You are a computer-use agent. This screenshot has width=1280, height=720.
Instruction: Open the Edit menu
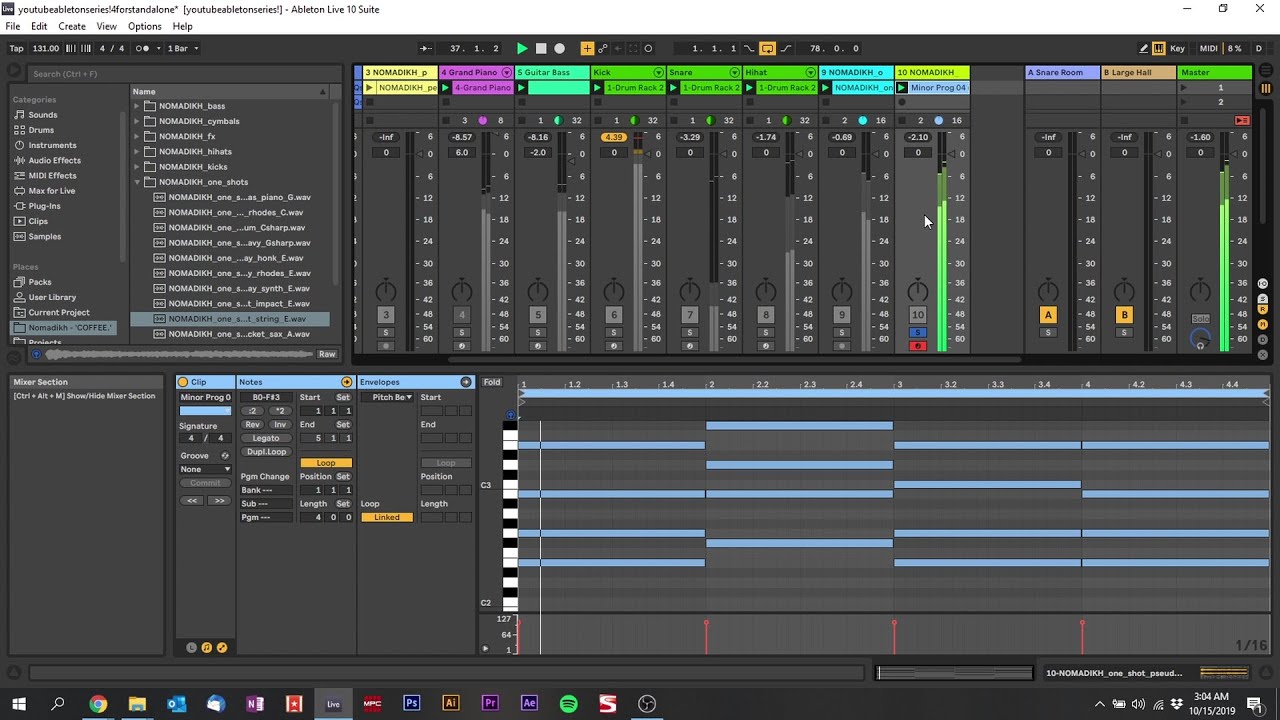pos(39,26)
